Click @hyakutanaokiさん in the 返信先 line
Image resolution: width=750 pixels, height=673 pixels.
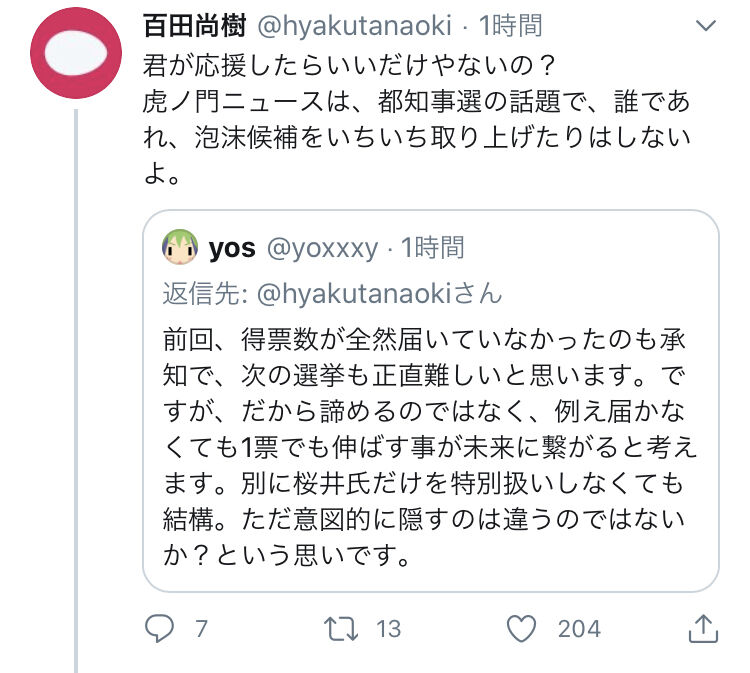380,294
